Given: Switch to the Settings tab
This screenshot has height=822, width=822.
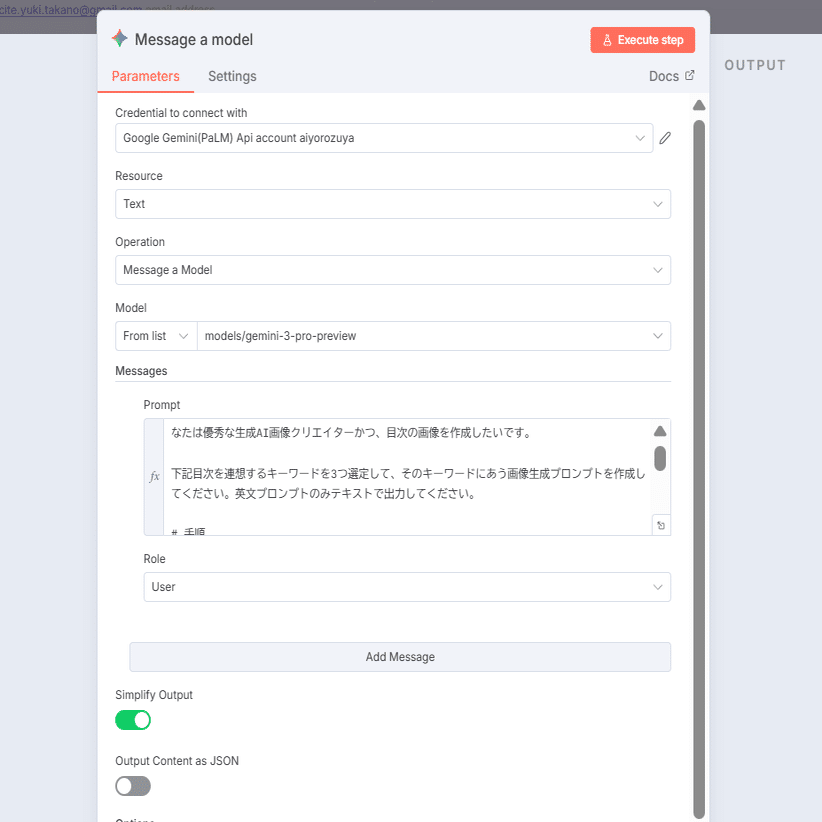Looking at the screenshot, I should pos(232,77).
